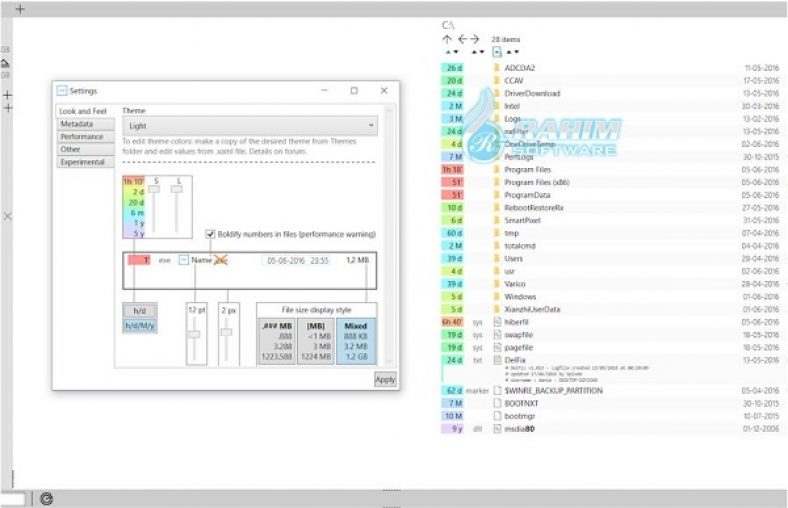788x508 pixels.
Task: Click the Settings window title icon
Action: (x=62, y=90)
